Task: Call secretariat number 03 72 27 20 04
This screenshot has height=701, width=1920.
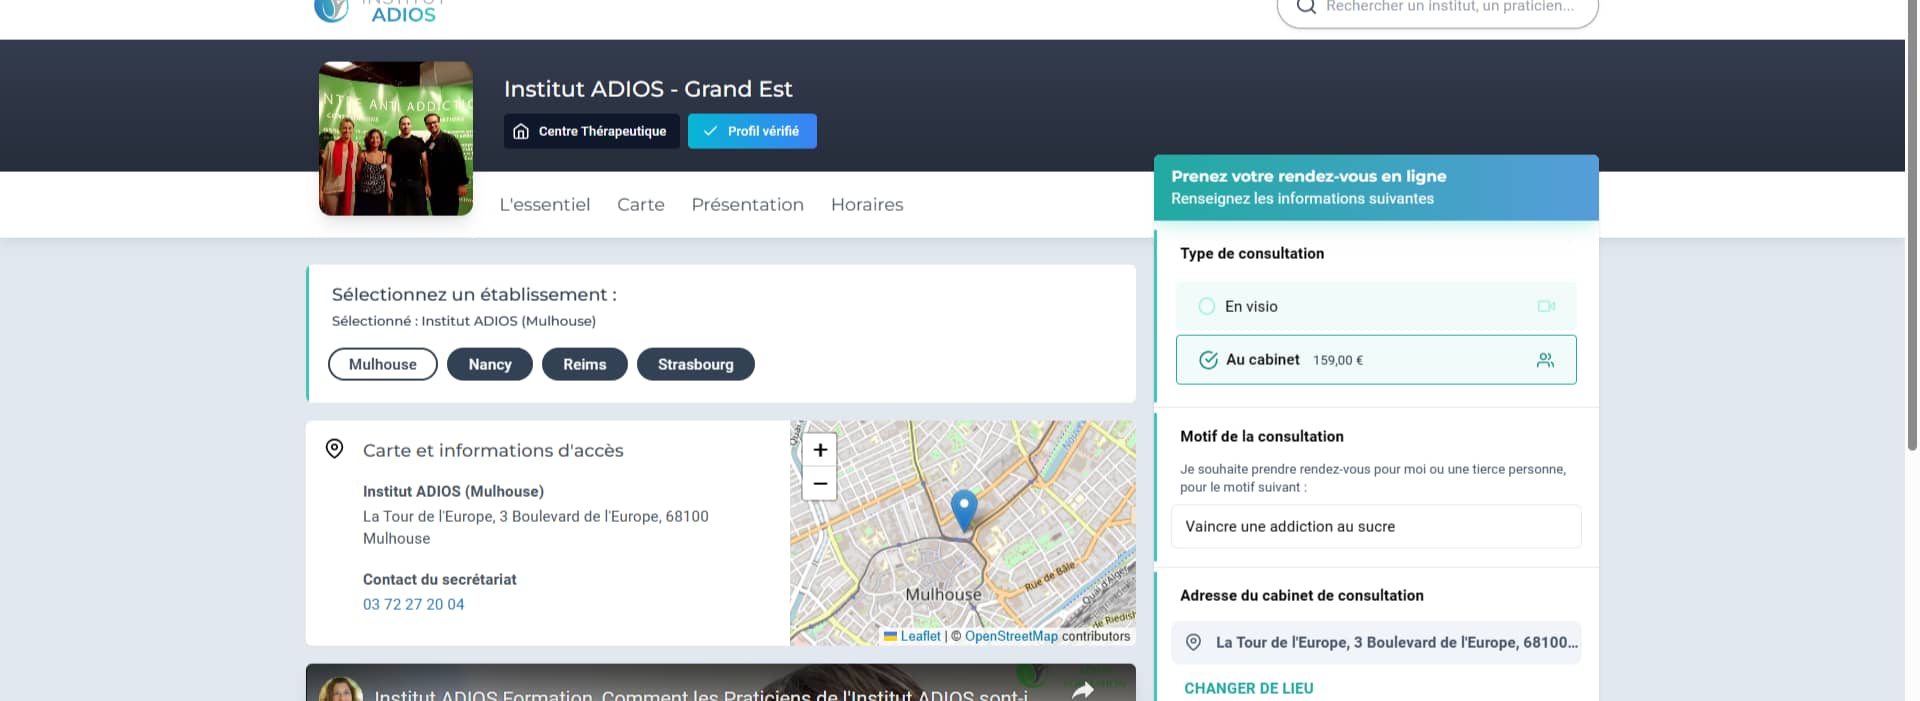Action: [x=414, y=604]
